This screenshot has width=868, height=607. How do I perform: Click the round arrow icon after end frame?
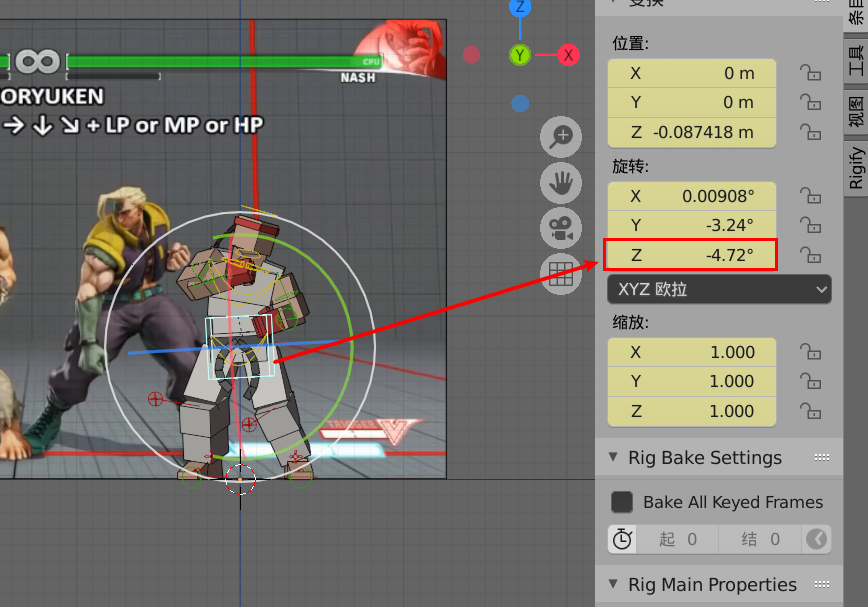817,539
